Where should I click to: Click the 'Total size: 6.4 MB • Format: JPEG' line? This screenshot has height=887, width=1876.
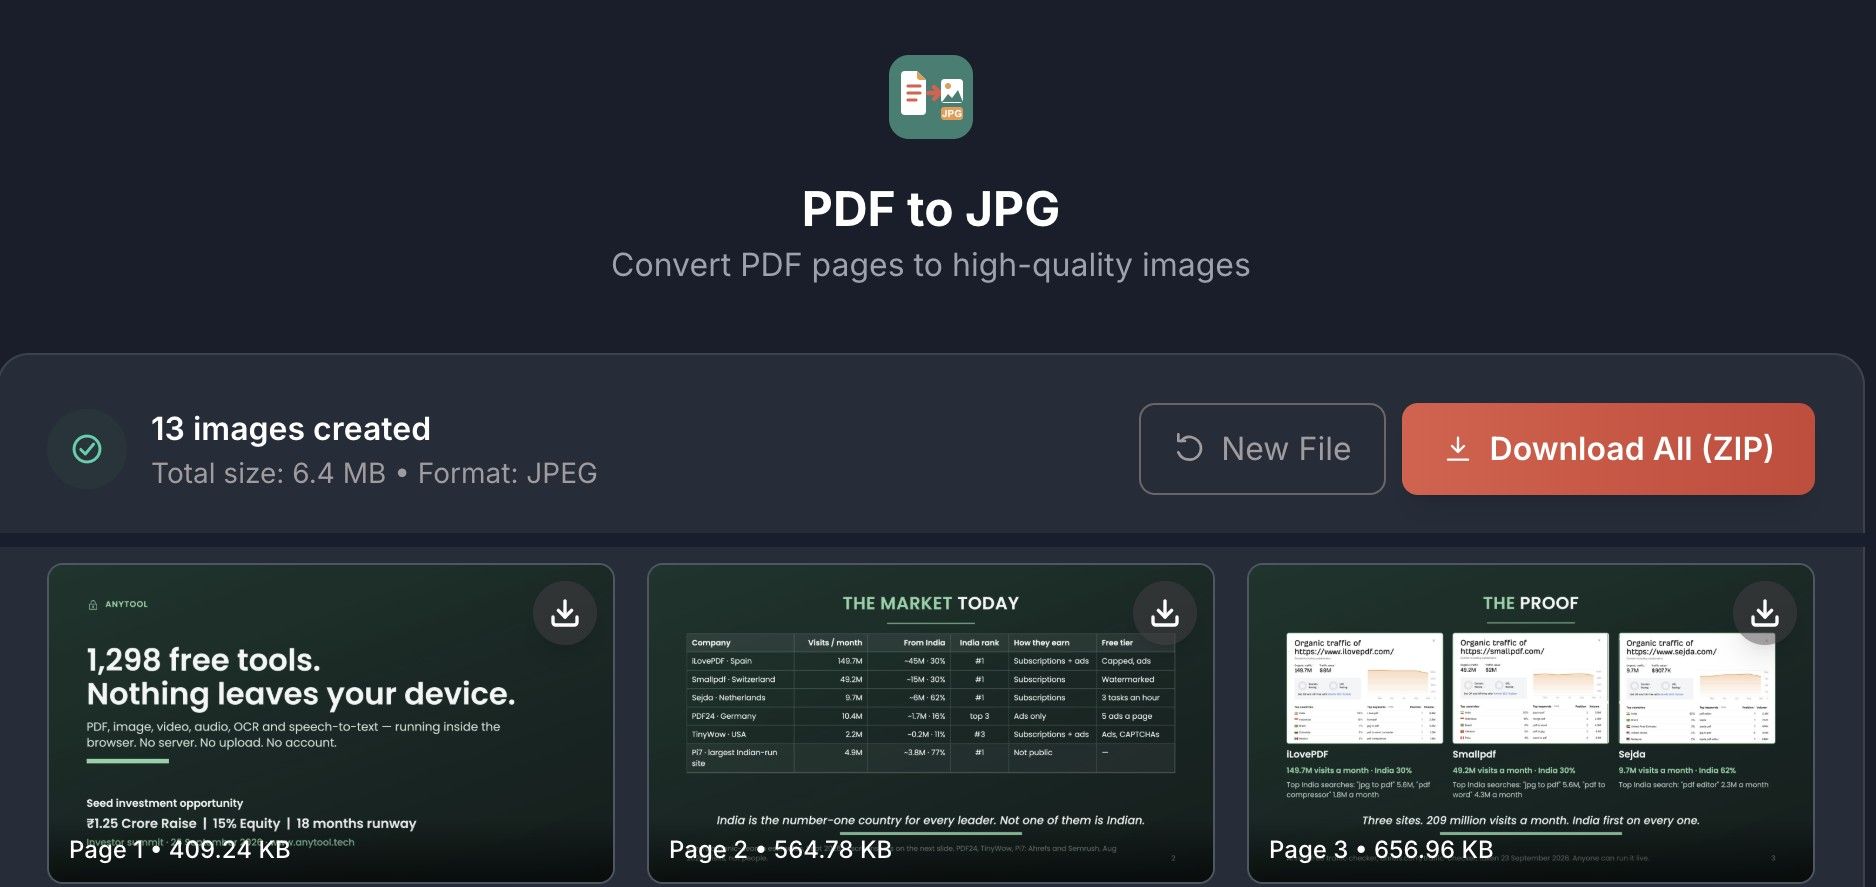[374, 473]
